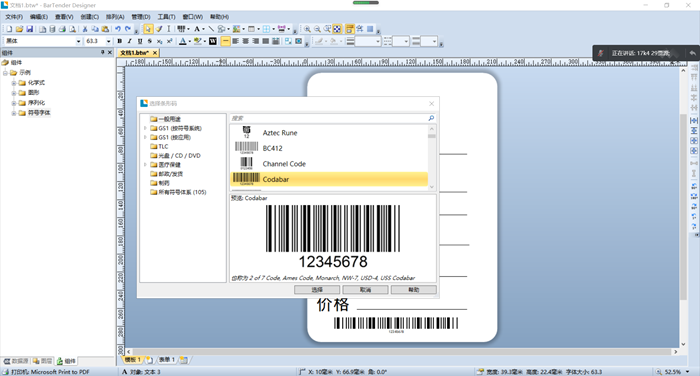Select the barcode creation tool icon
Screen dimensions: 700x376
tap(181, 29)
